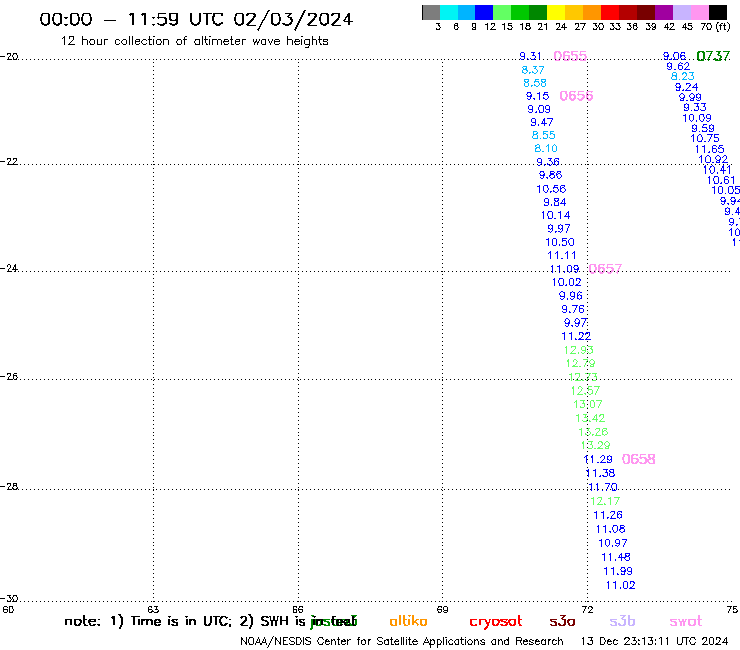Click the -24 latitude axis label
This screenshot has width=740, height=650.
(9, 269)
